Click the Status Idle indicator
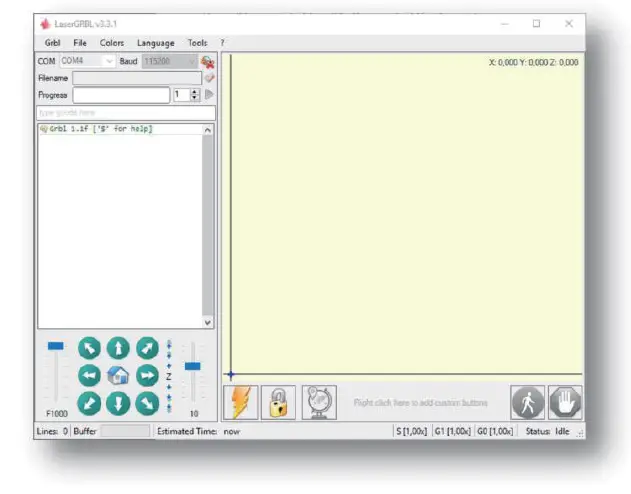 [547, 431]
